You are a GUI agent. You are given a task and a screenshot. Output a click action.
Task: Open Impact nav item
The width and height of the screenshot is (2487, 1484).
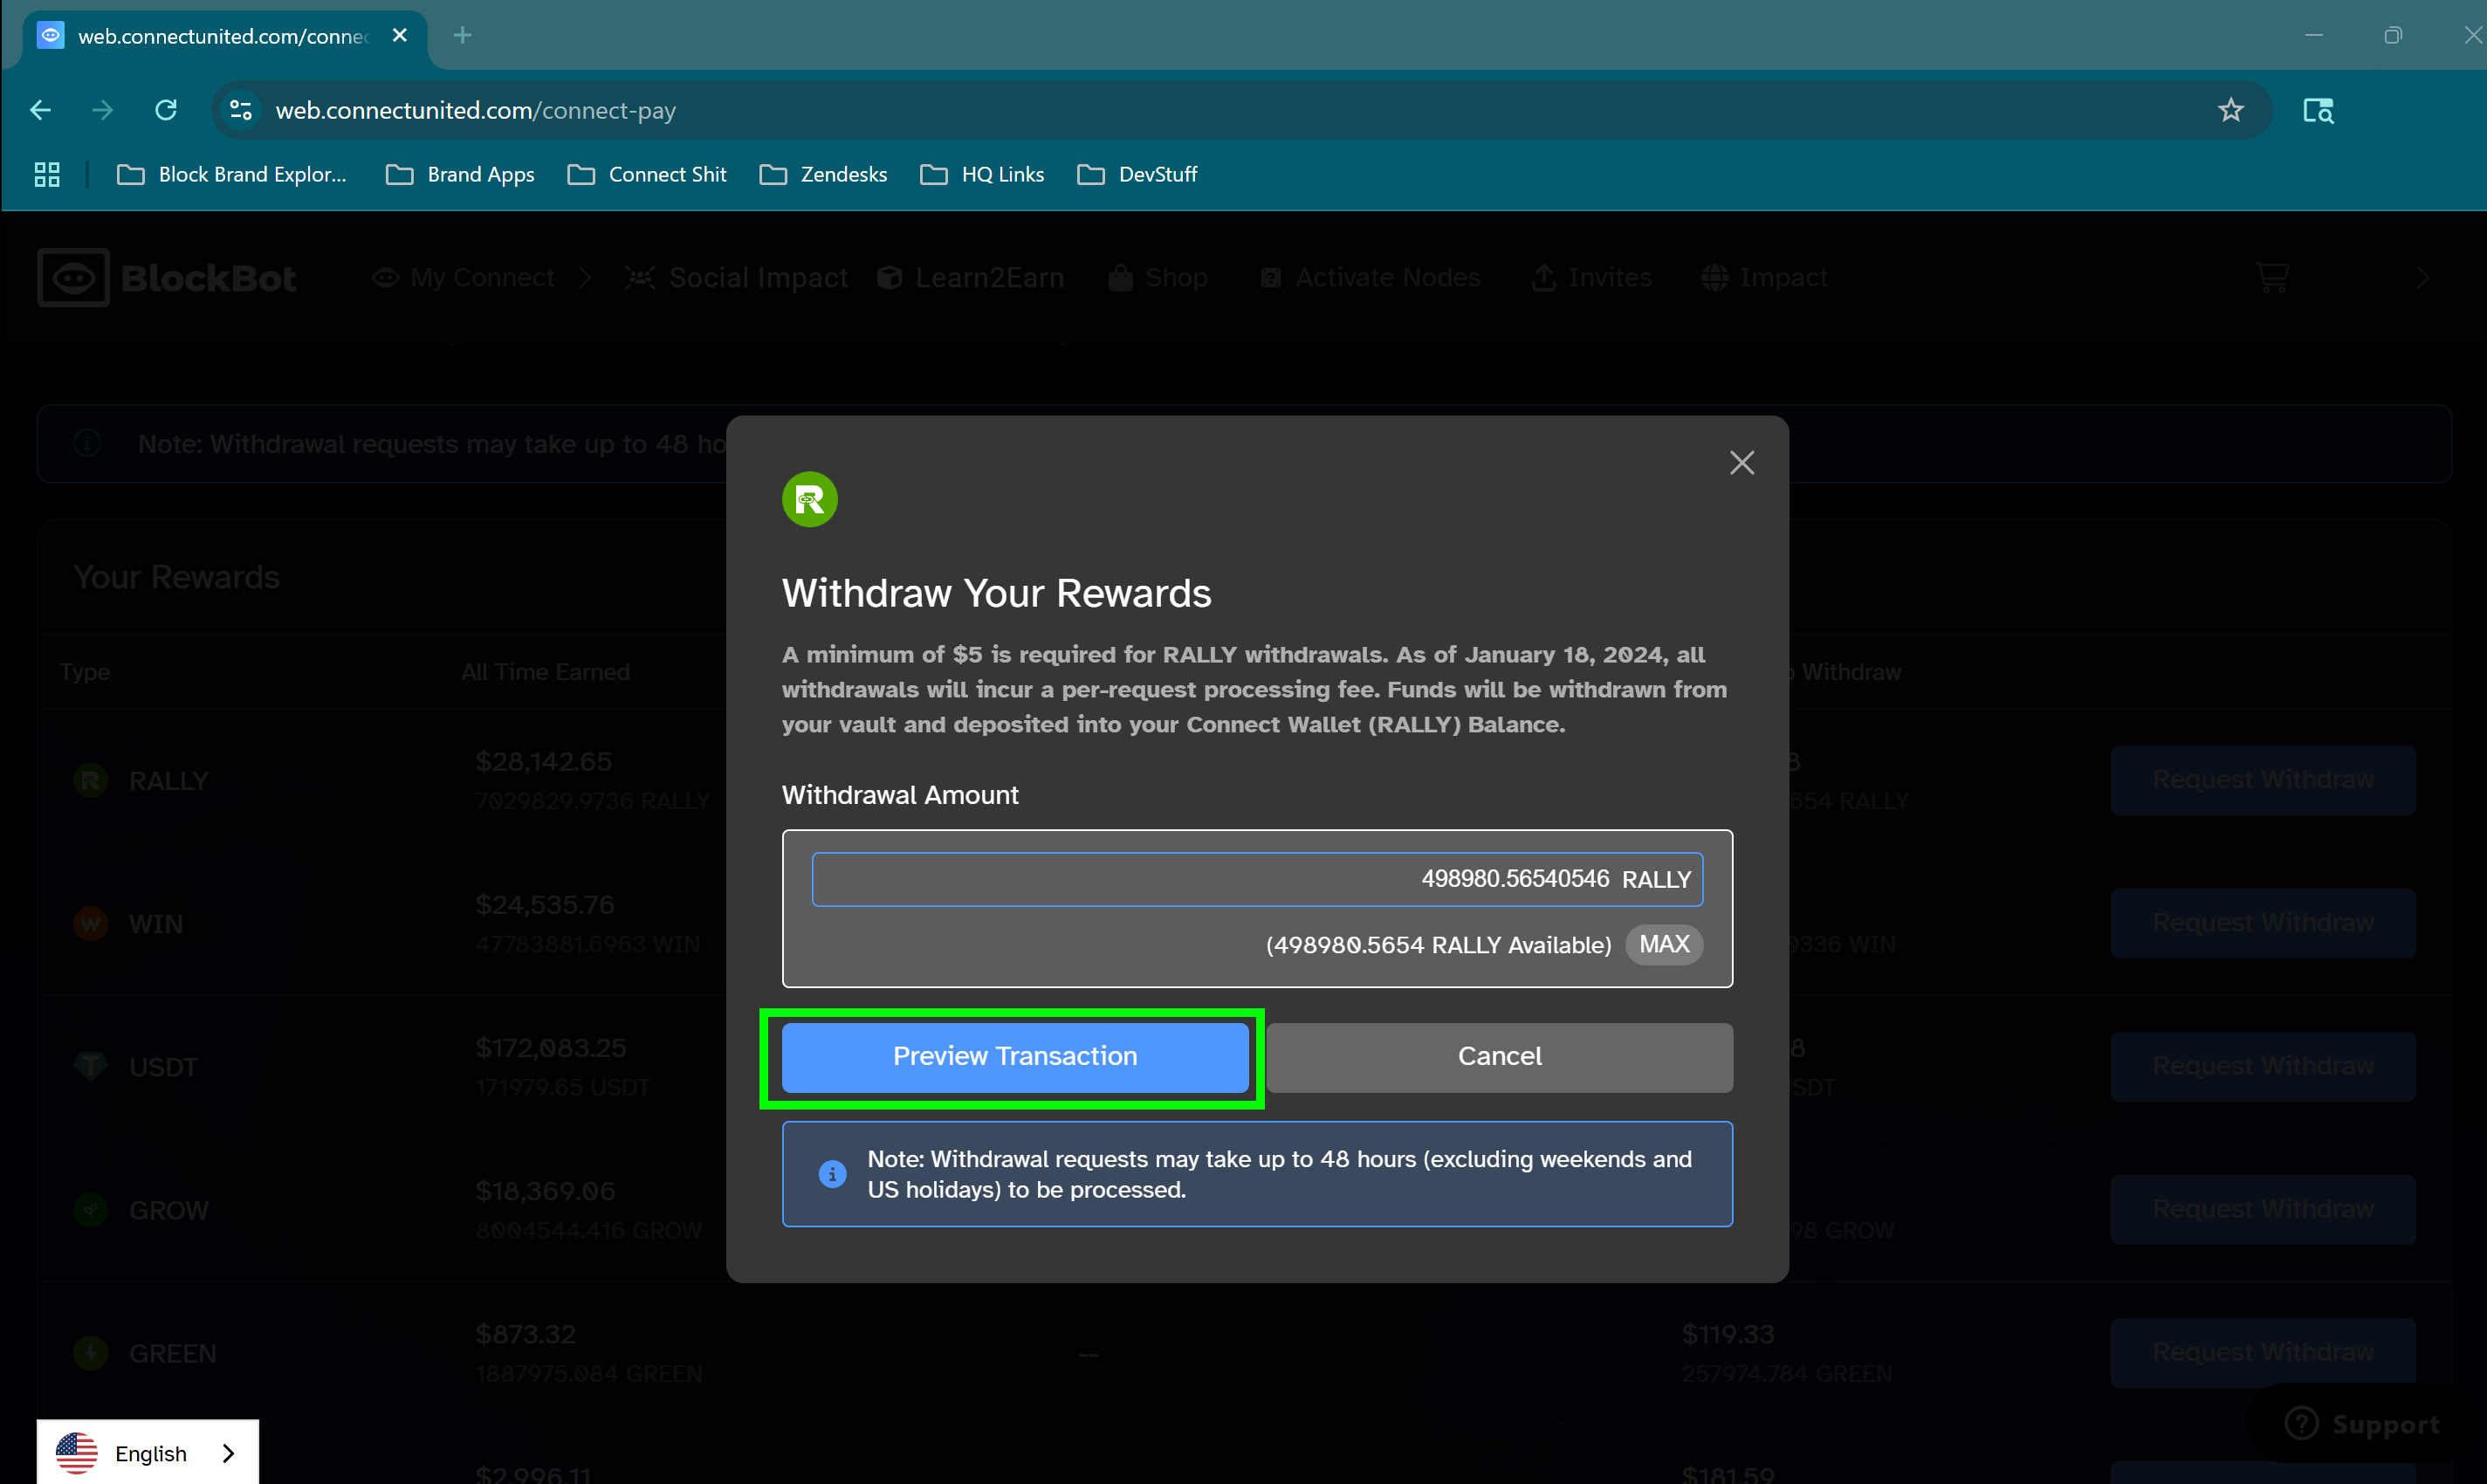click(x=1765, y=277)
